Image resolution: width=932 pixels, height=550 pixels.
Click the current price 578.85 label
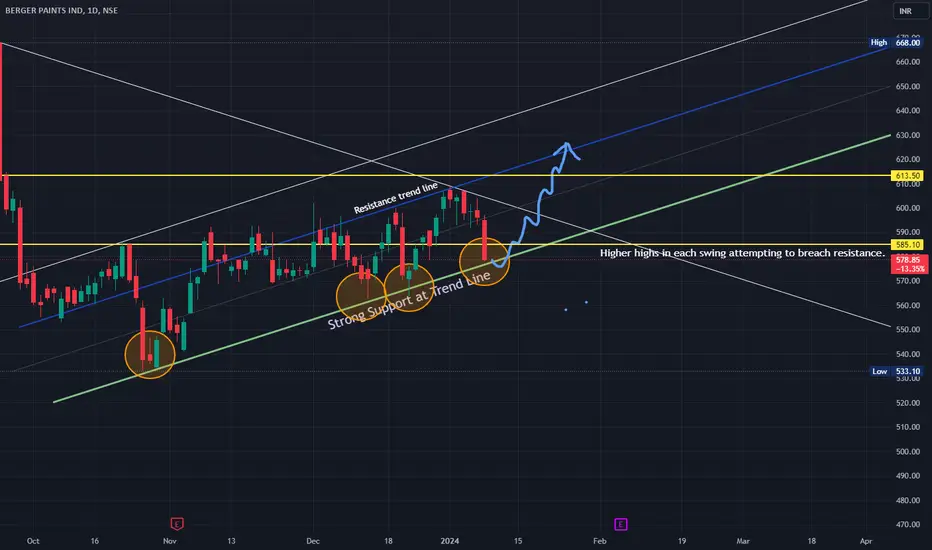[909, 264]
